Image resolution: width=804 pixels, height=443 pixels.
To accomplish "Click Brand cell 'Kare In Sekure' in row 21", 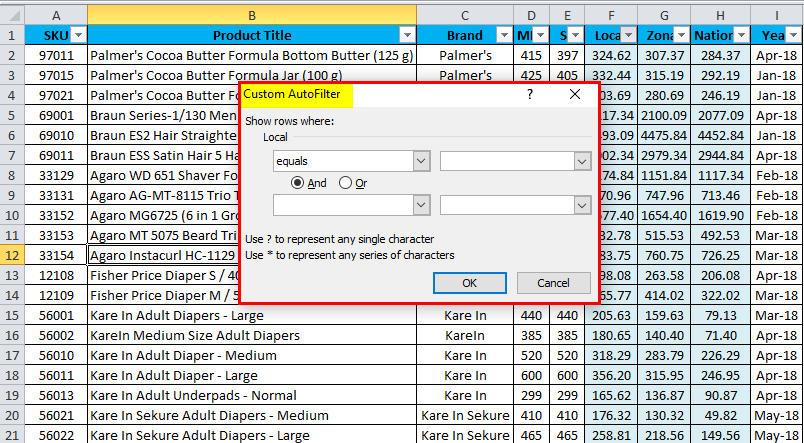I will coord(465,435).
